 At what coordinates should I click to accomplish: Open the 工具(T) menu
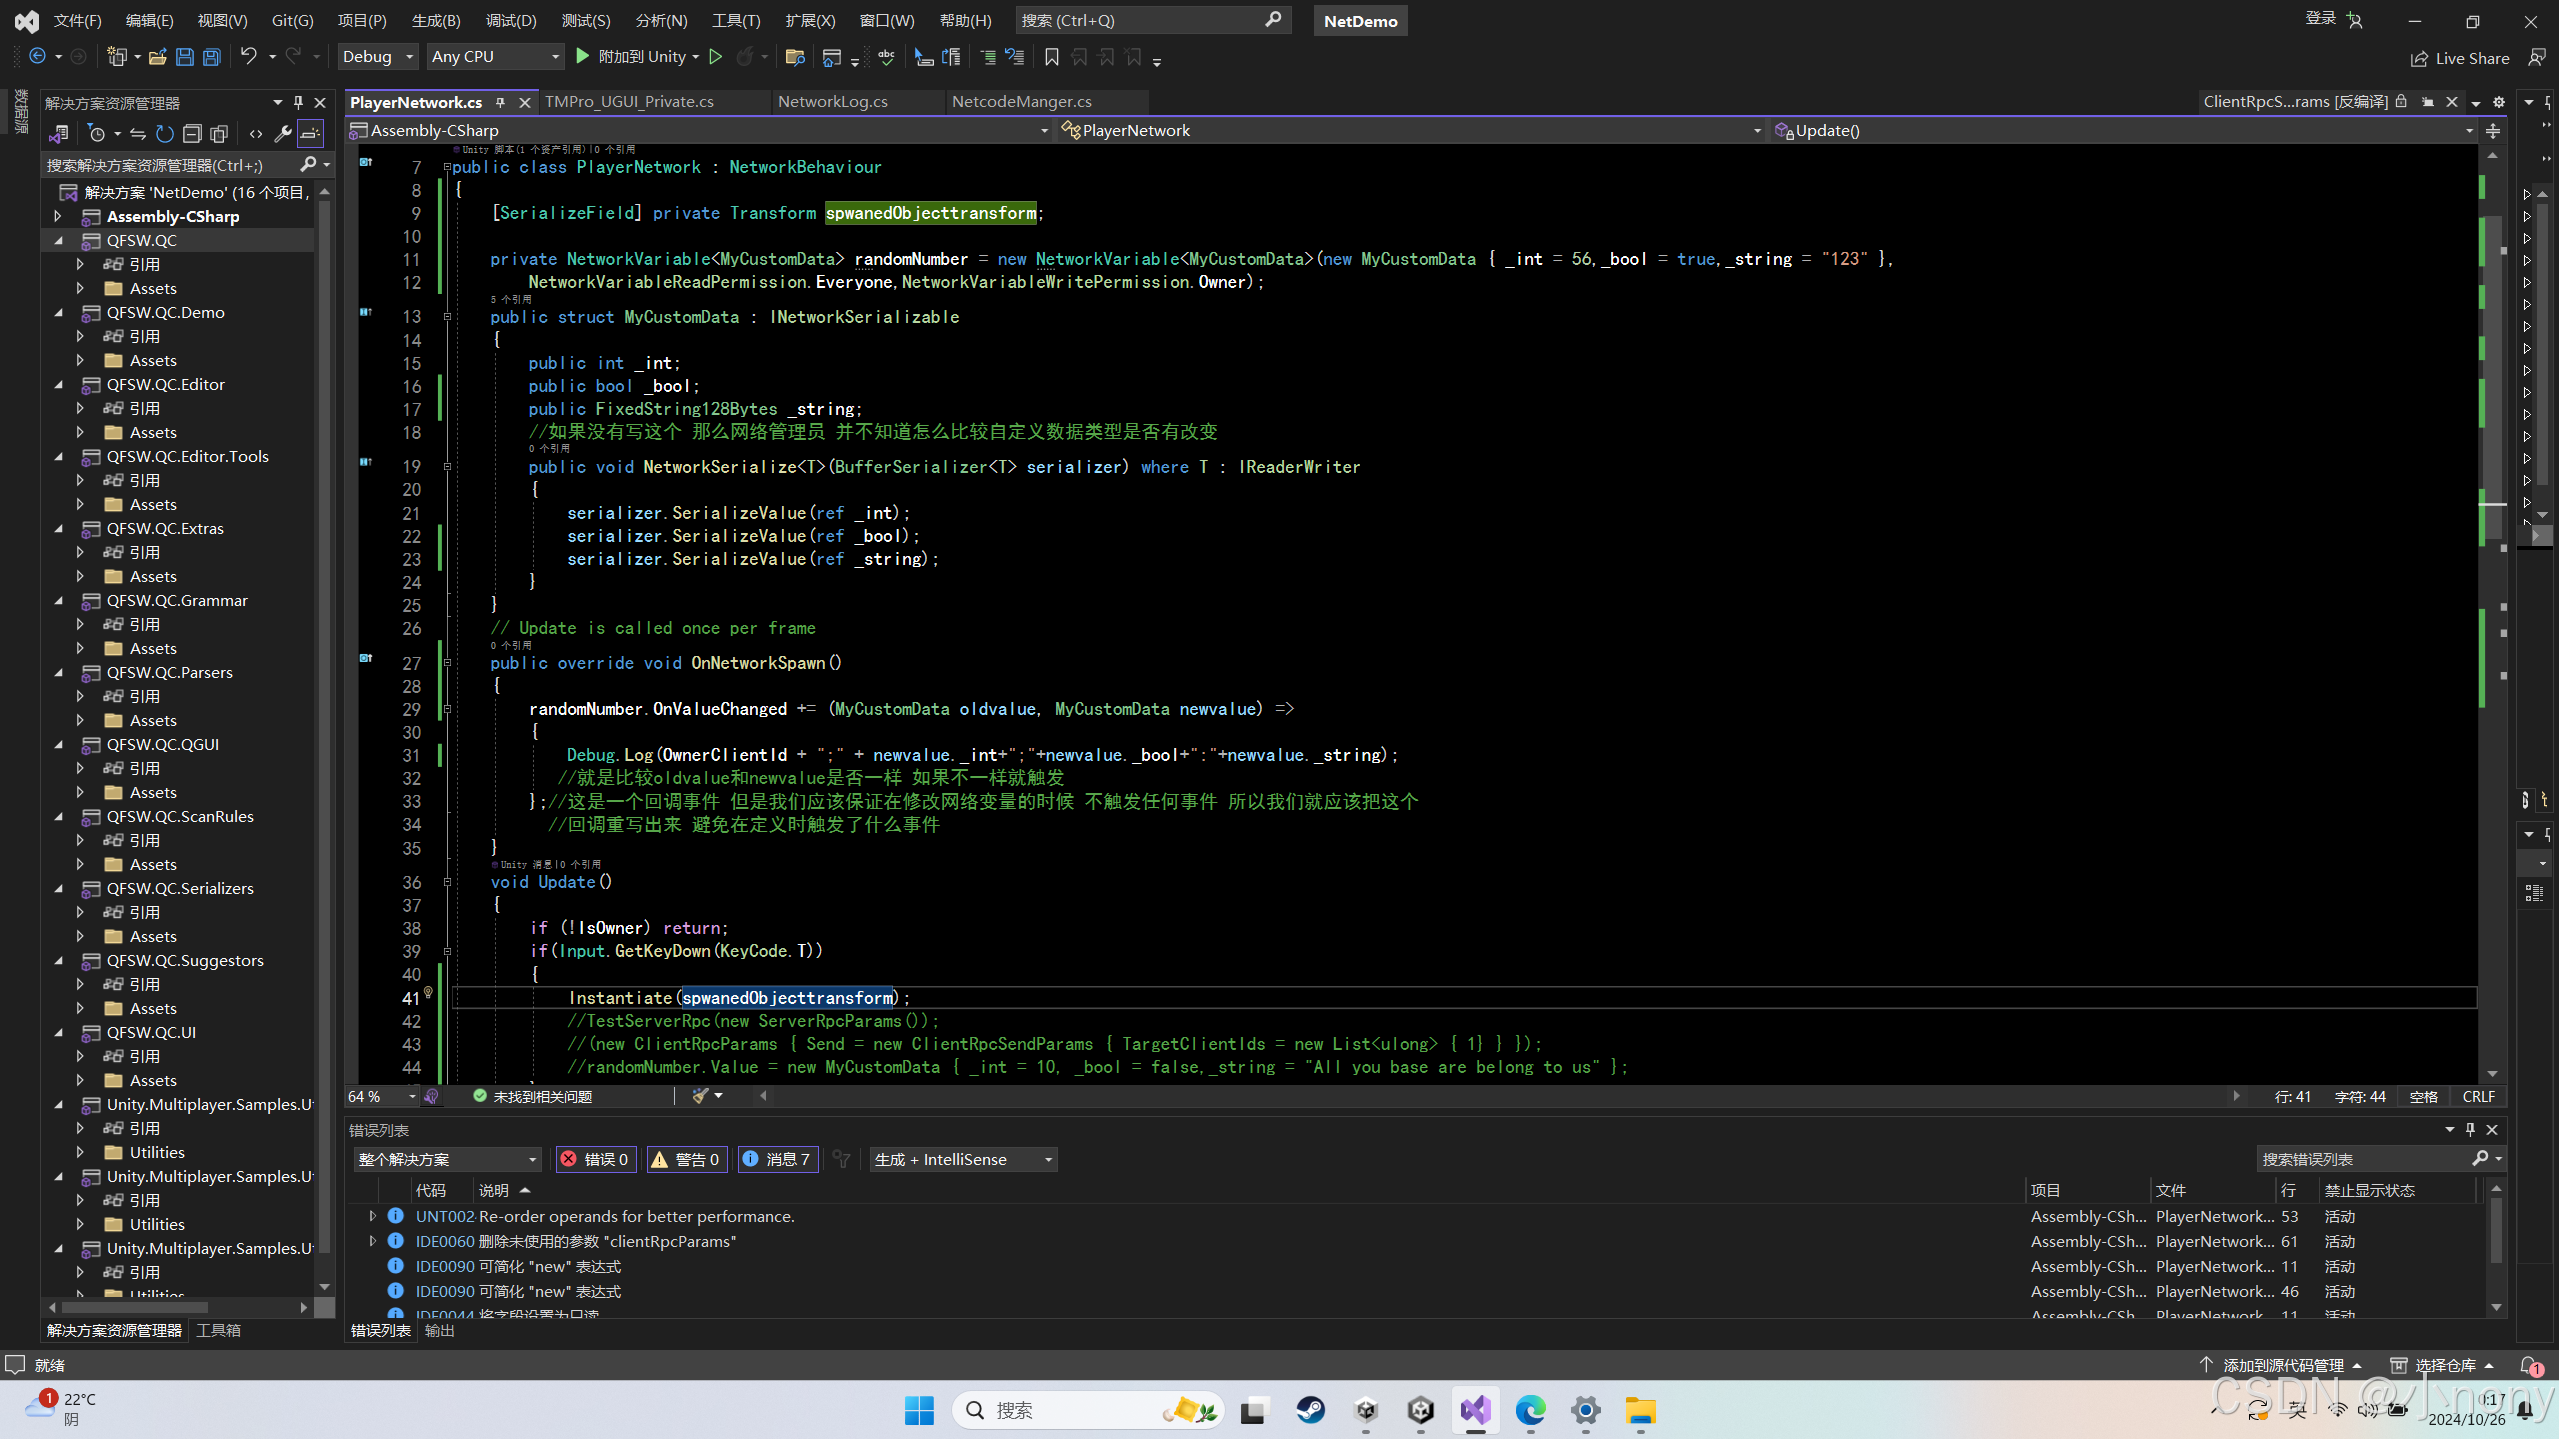736,20
